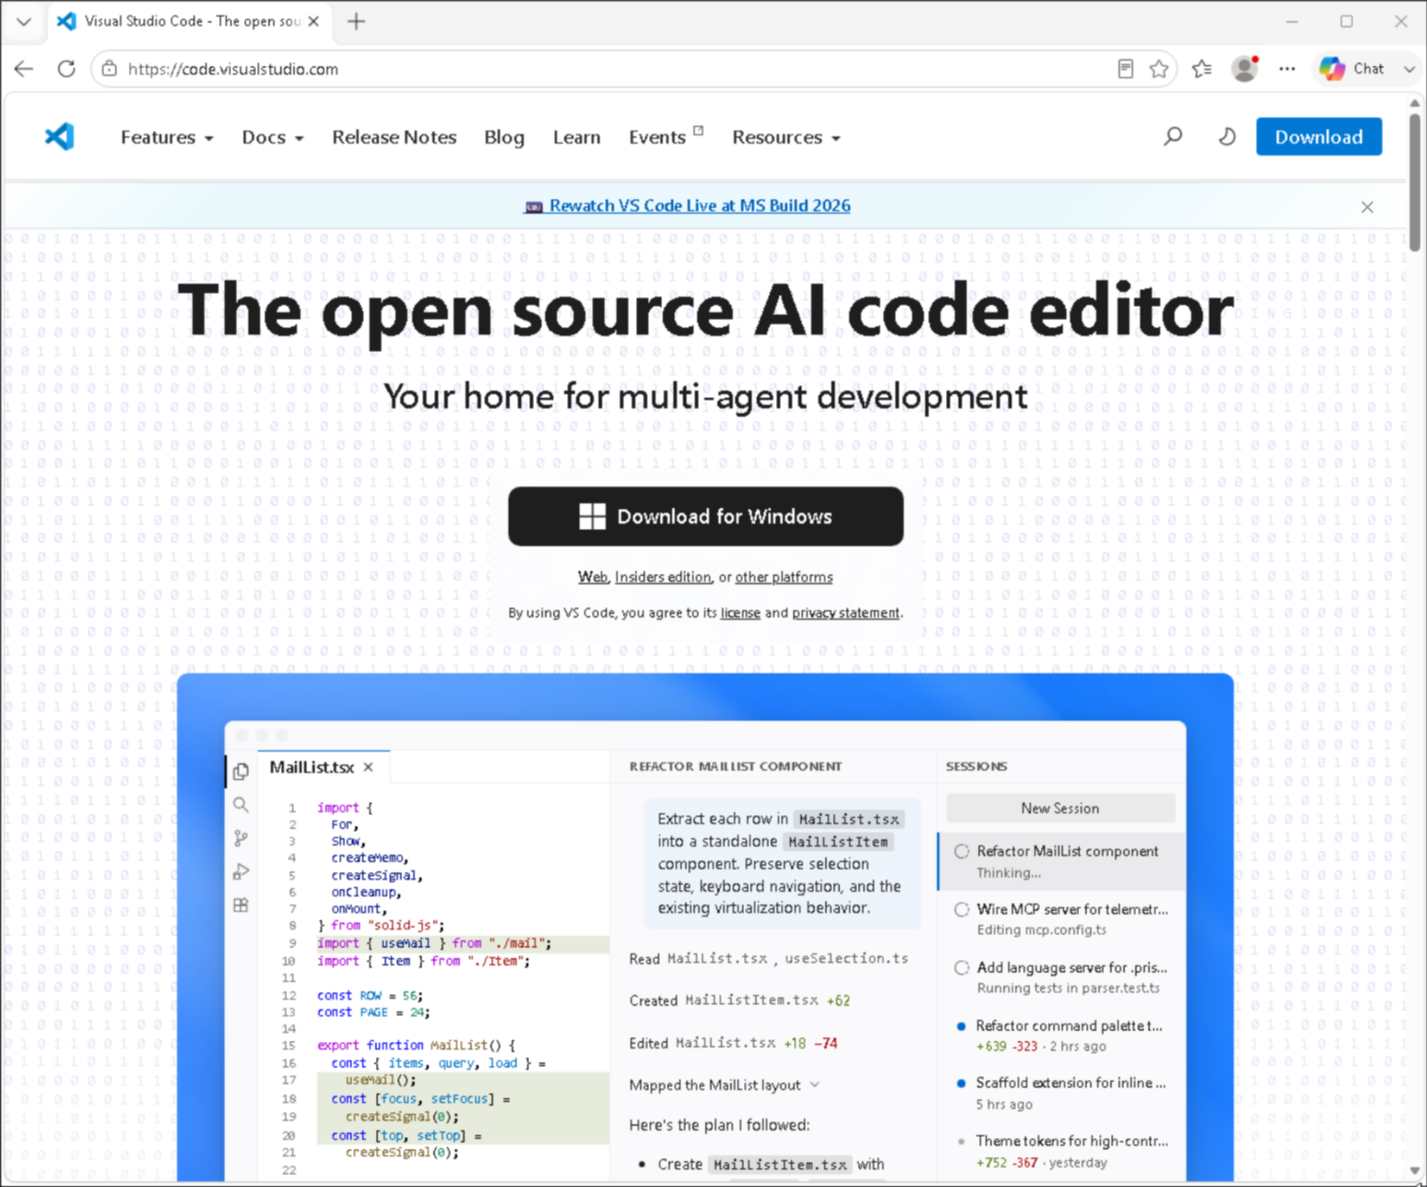Click Run and Debug icon in mockup
Image resolution: width=1427 pixels, height=1187 pixels.
pos(241,872)
